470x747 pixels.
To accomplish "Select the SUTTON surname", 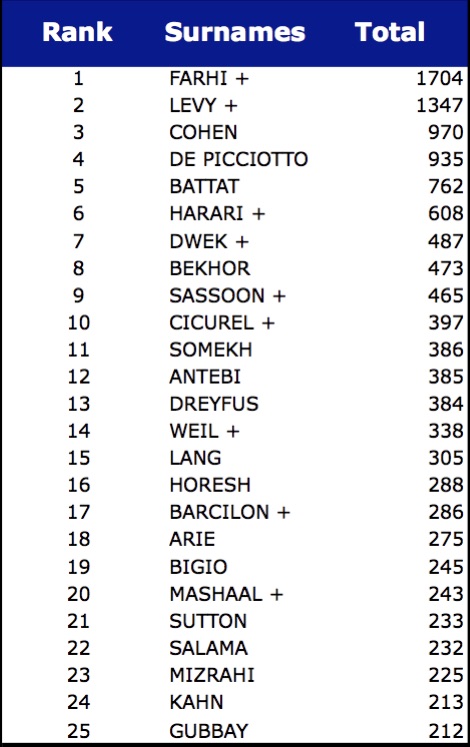I will pyautogui.click(x=208, y=621).
